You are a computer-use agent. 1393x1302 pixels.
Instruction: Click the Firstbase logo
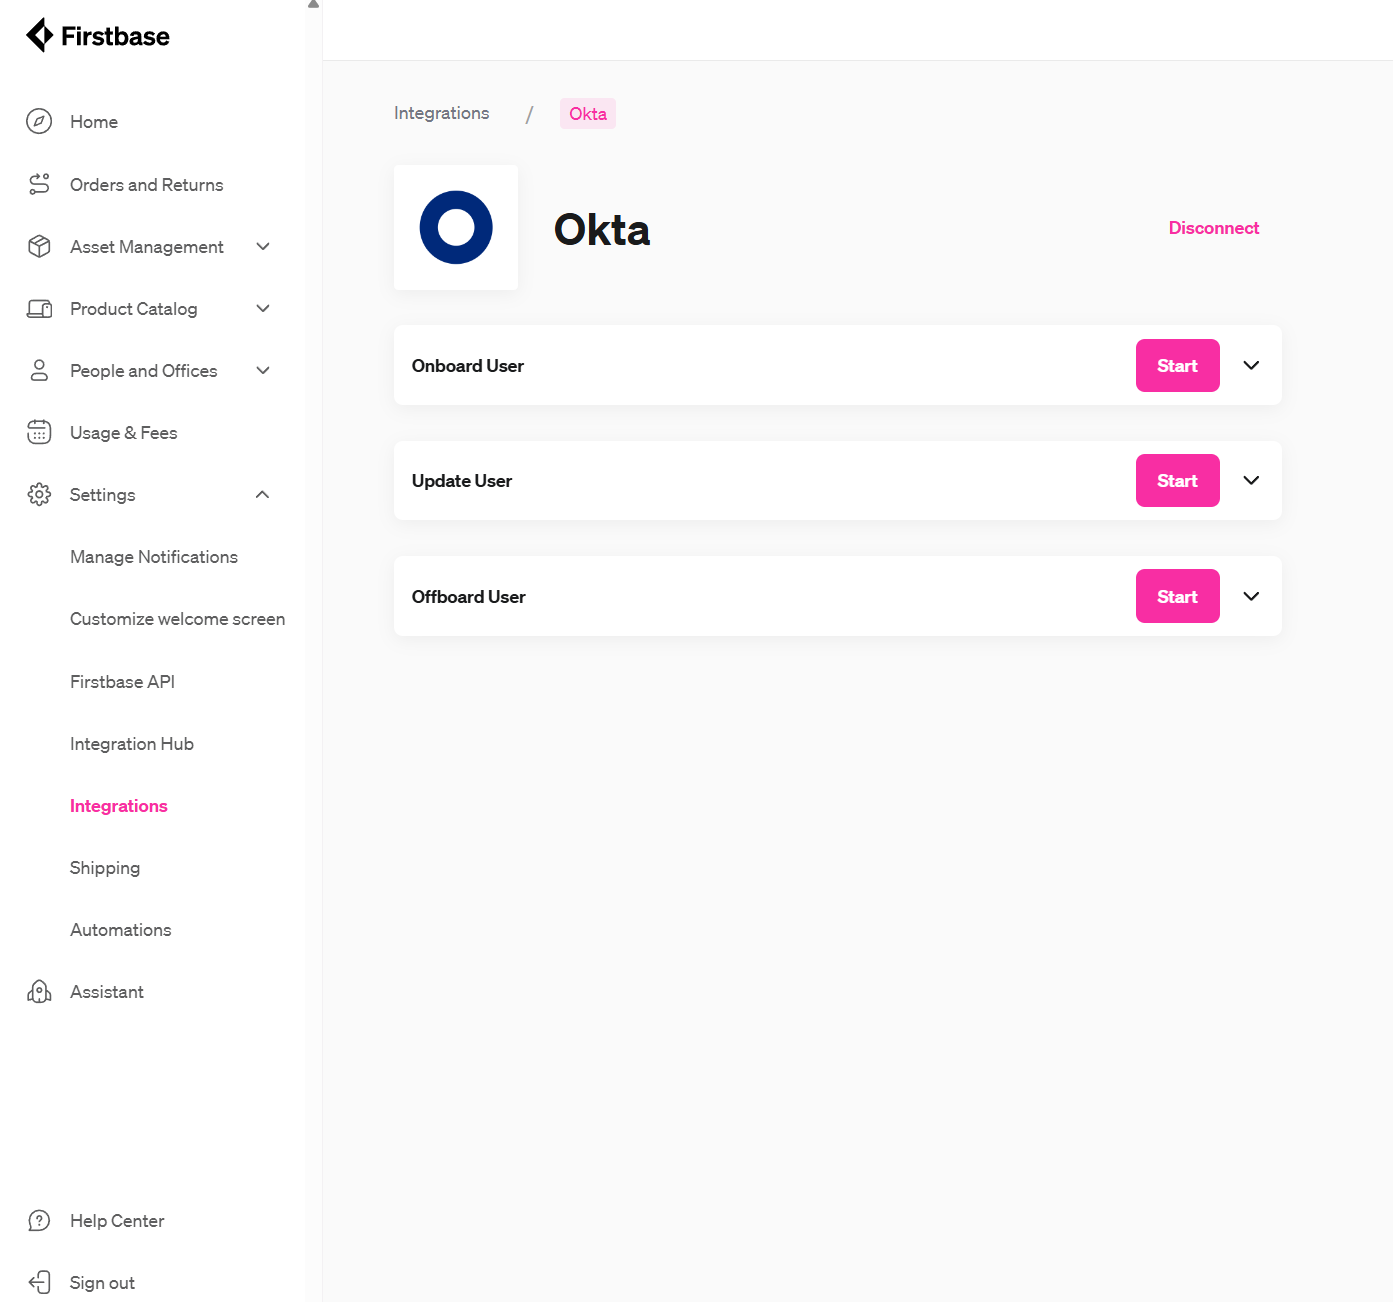[98, 36]
